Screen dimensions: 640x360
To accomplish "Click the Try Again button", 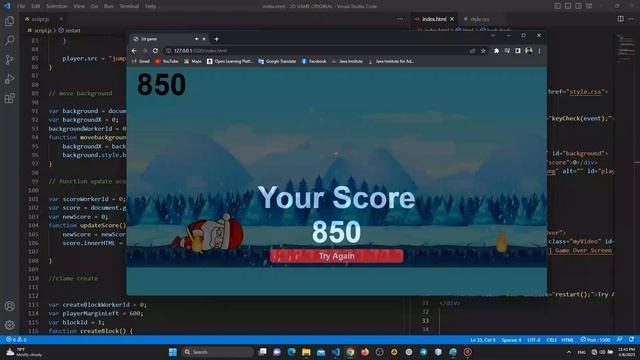I will [337, 256].
